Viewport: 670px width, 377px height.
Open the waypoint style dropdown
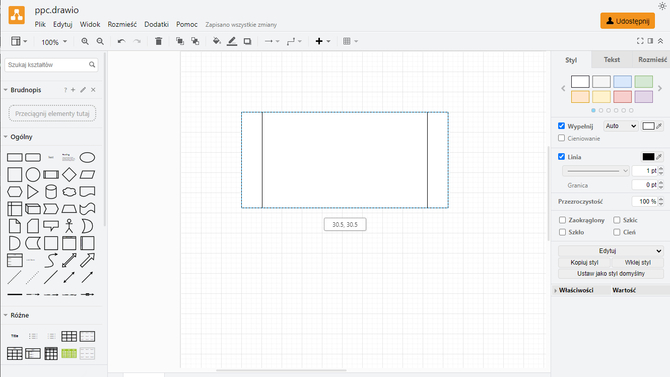(x=294, y=41)
